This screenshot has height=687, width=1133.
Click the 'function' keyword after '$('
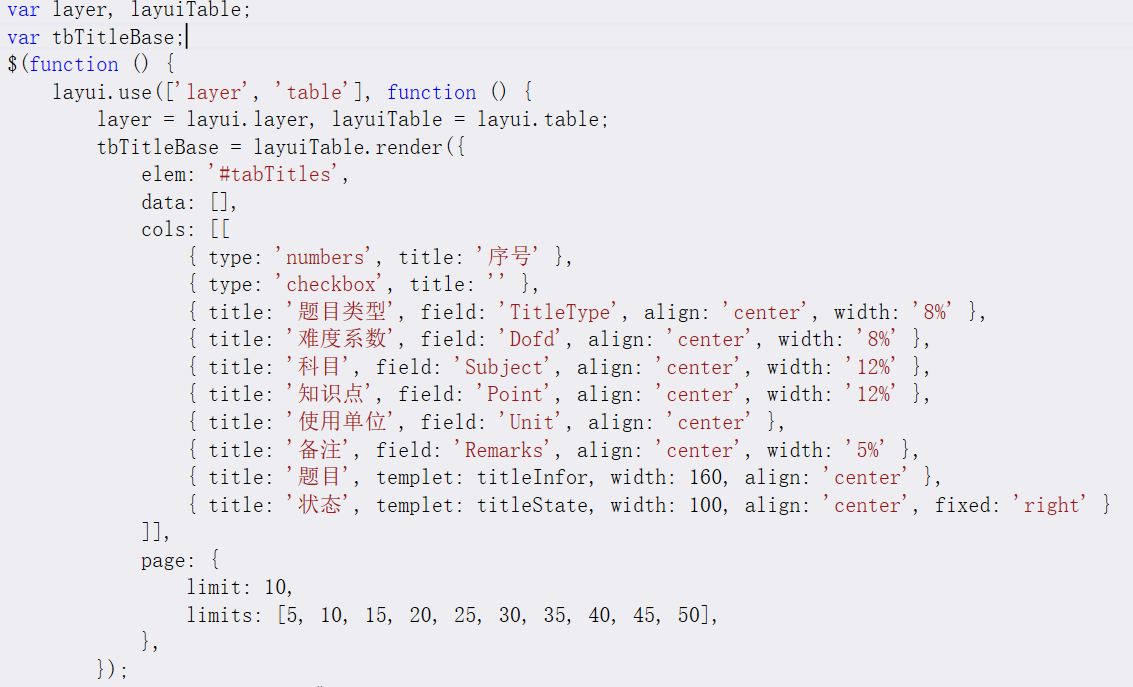(x=74, y=64)
